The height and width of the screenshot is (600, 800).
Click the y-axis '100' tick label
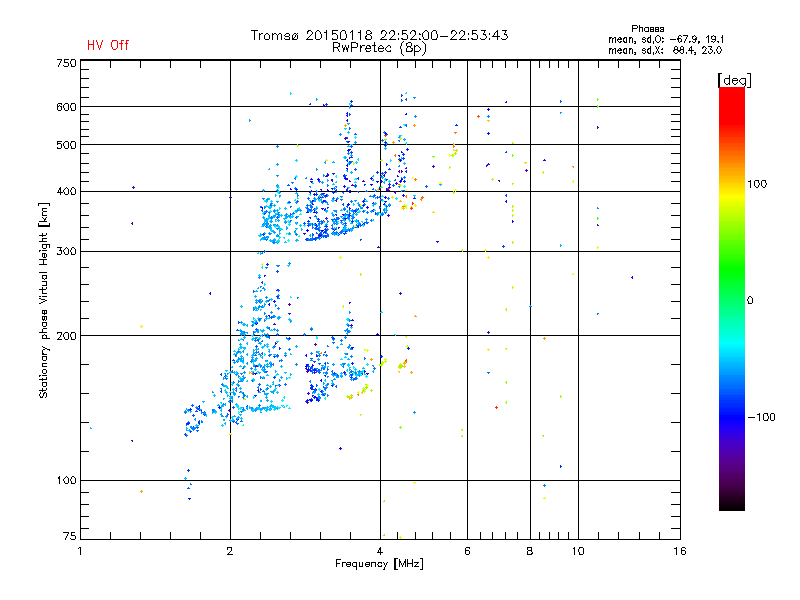tap(66, 481)
